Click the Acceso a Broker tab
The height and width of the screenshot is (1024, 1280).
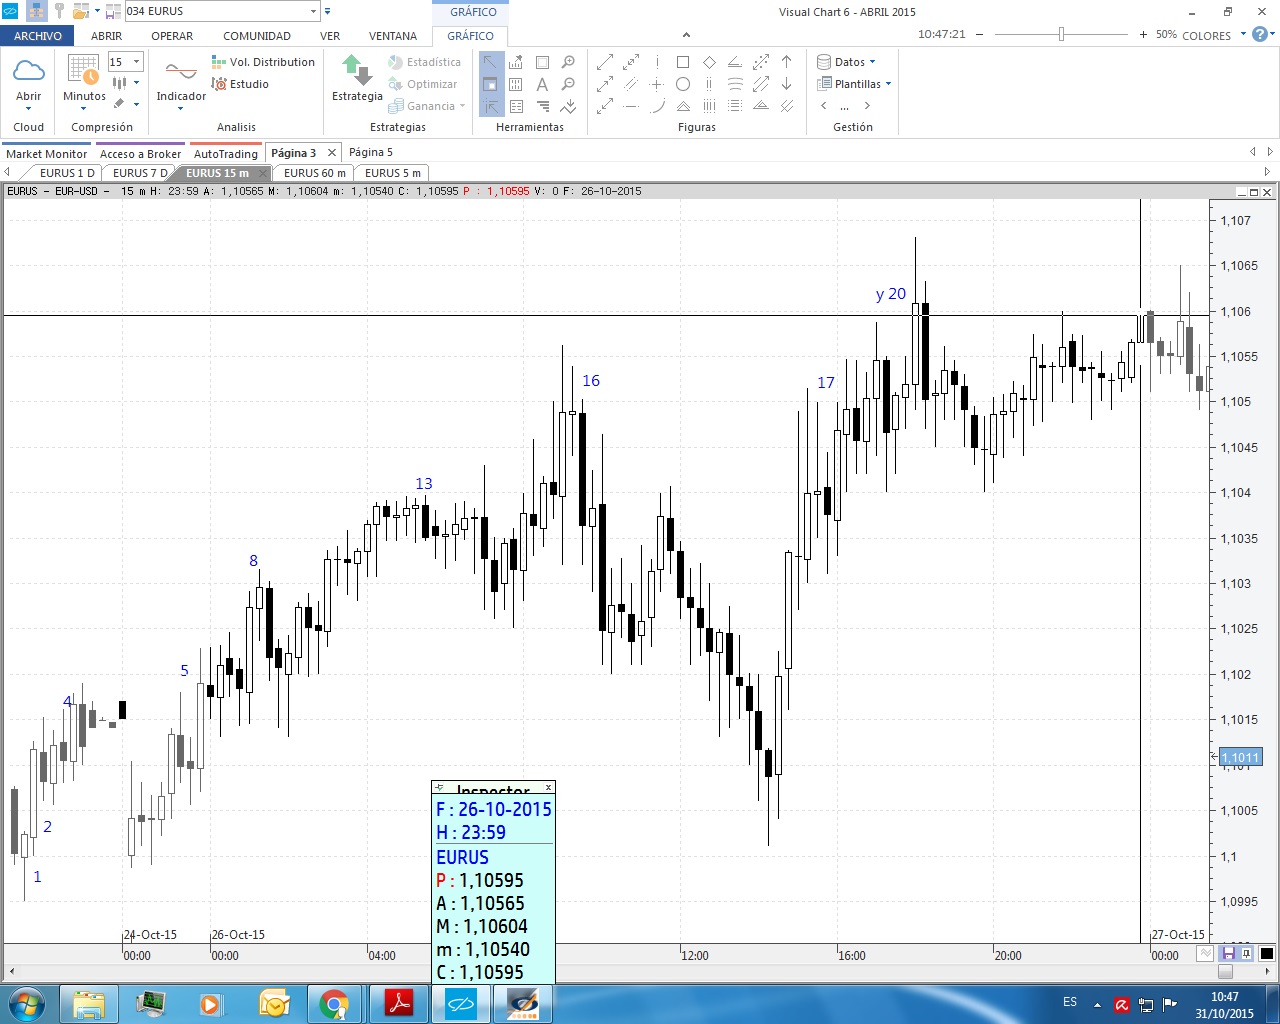point(141,154)
